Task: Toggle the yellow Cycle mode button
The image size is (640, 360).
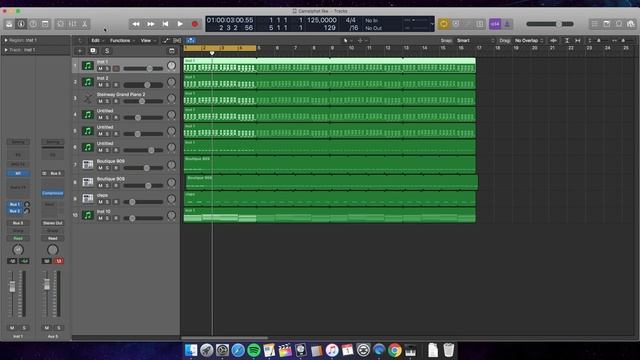Action: [443, 24]
